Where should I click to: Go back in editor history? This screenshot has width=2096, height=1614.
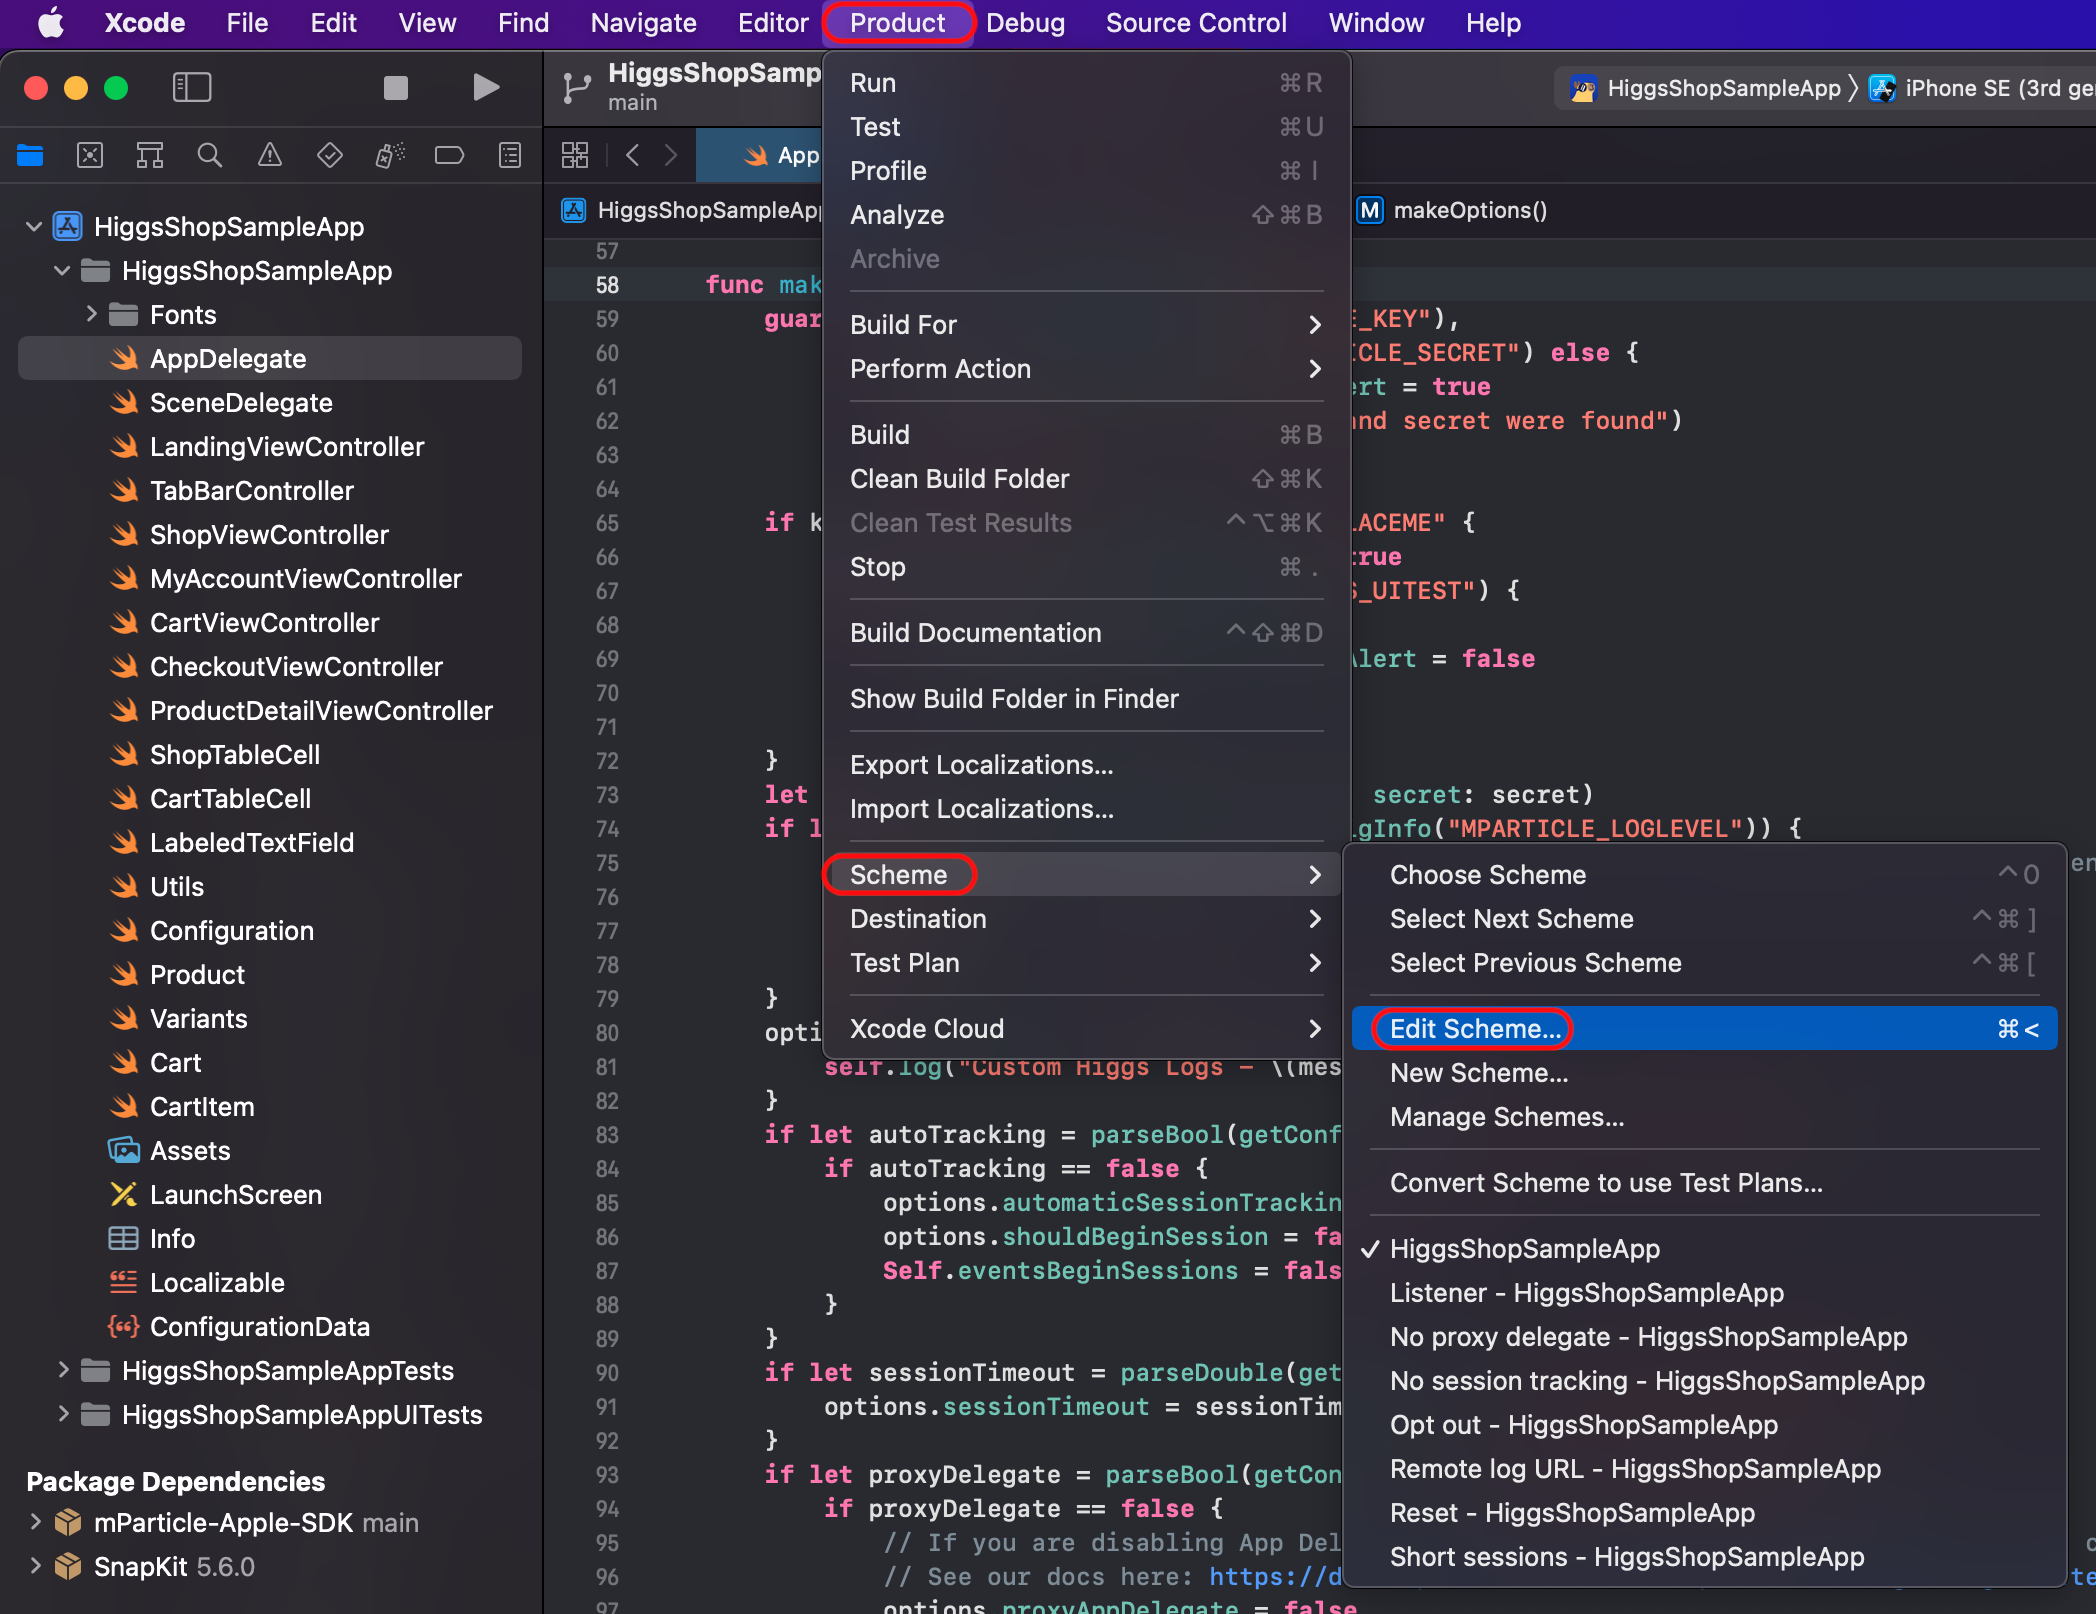(632, 155)
